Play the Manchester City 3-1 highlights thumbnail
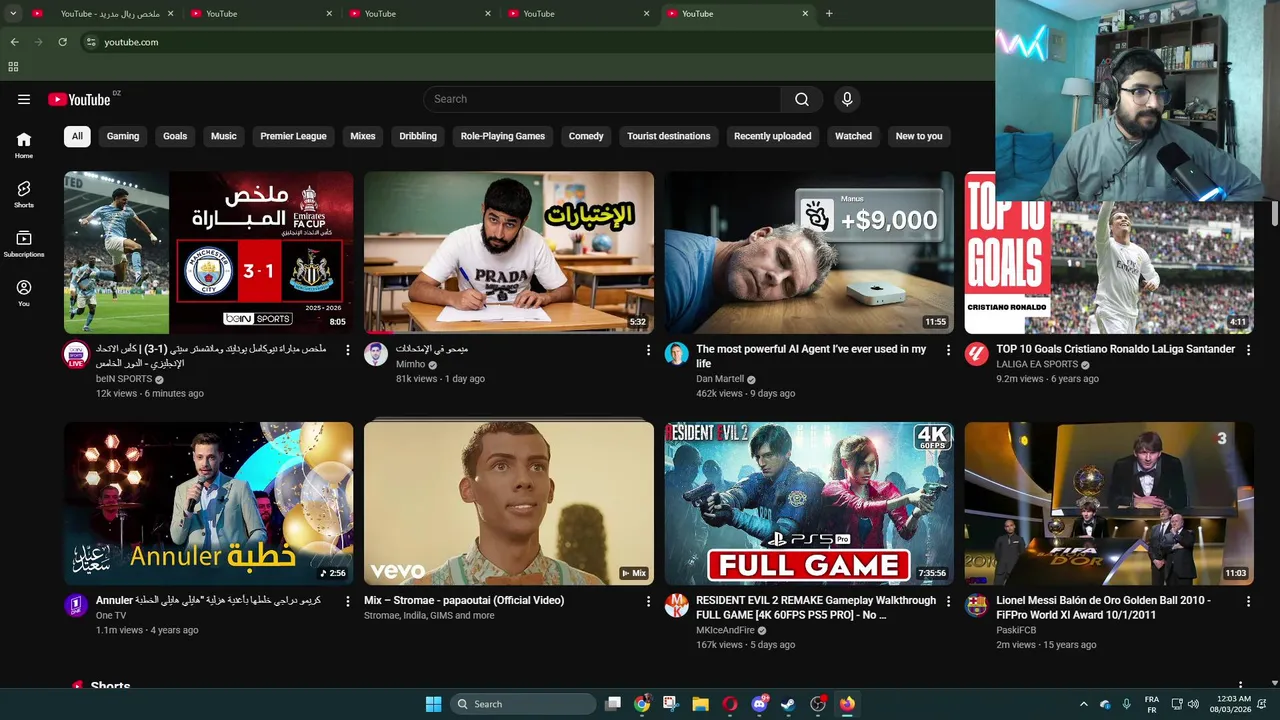 pos(208,252)
